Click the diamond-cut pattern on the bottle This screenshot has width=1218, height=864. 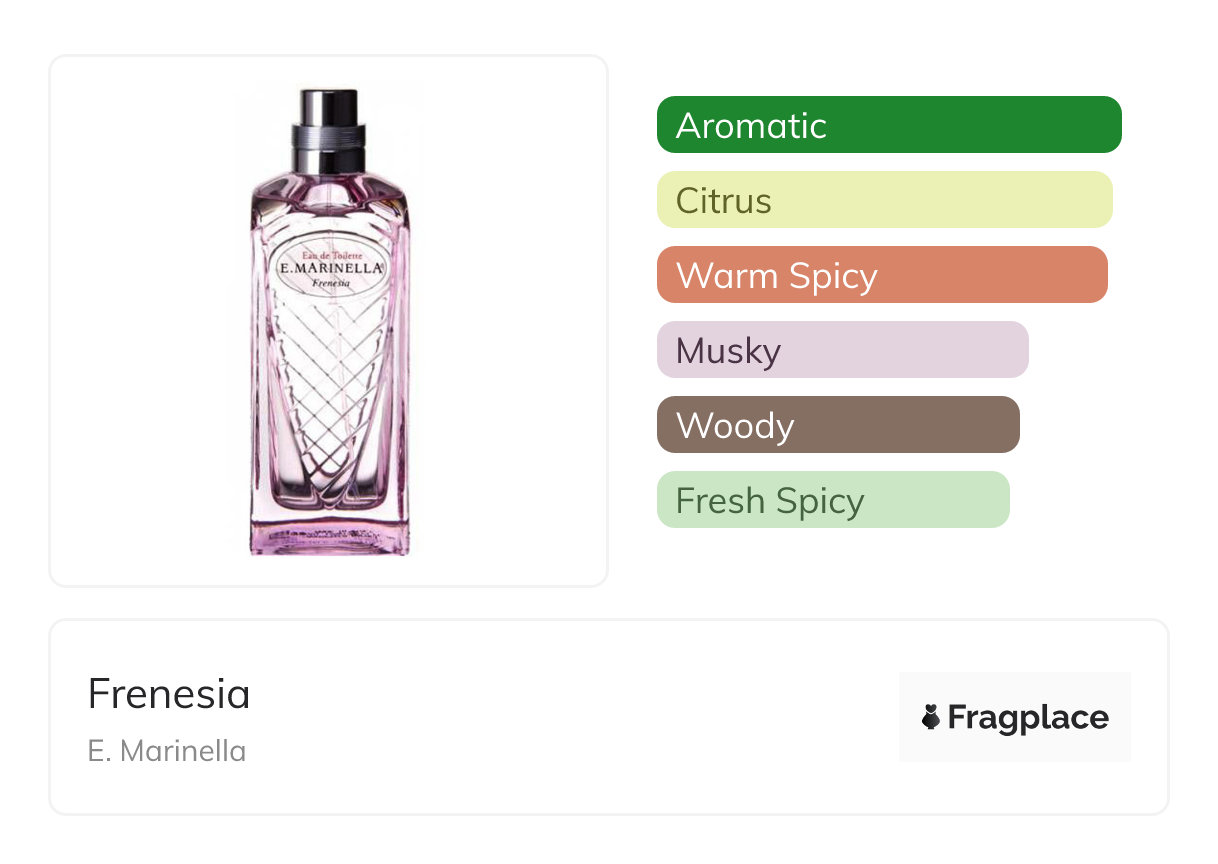[x=329, y=380]
